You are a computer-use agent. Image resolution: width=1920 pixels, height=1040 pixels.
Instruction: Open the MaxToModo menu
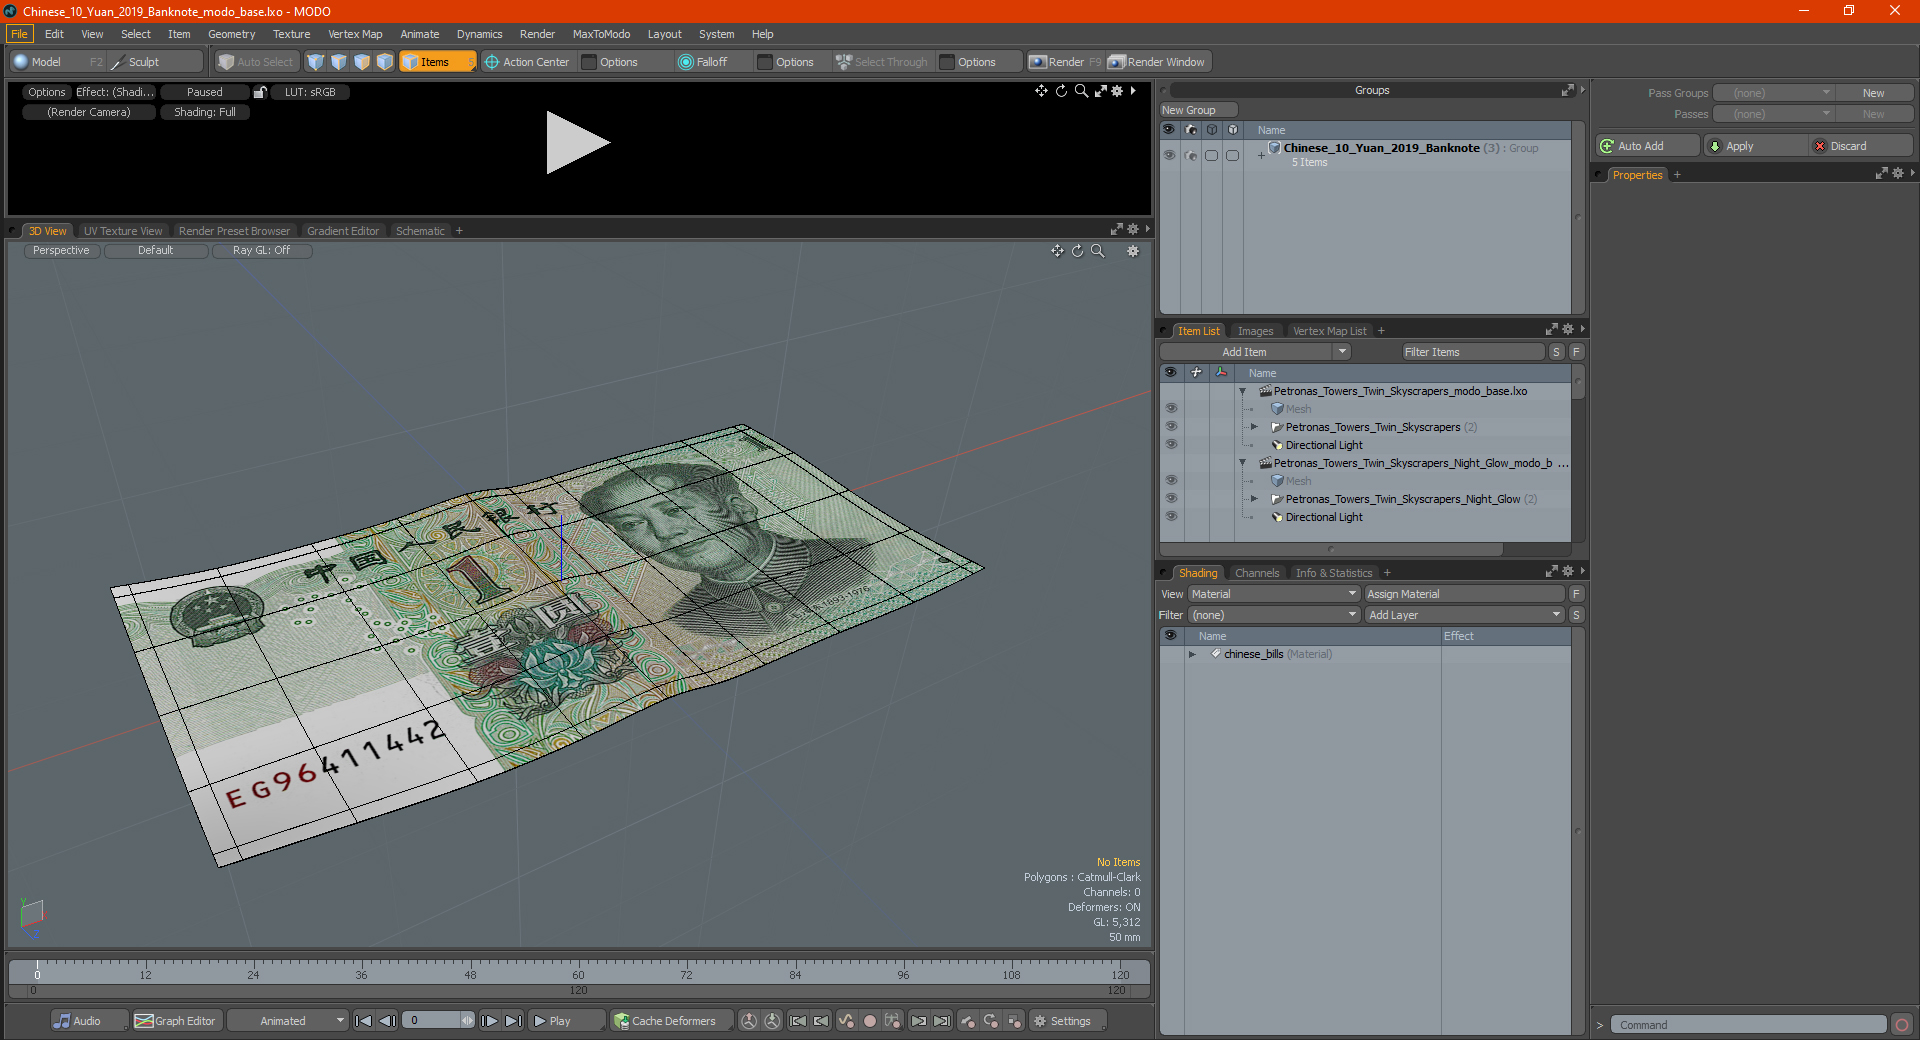point(601,34)
